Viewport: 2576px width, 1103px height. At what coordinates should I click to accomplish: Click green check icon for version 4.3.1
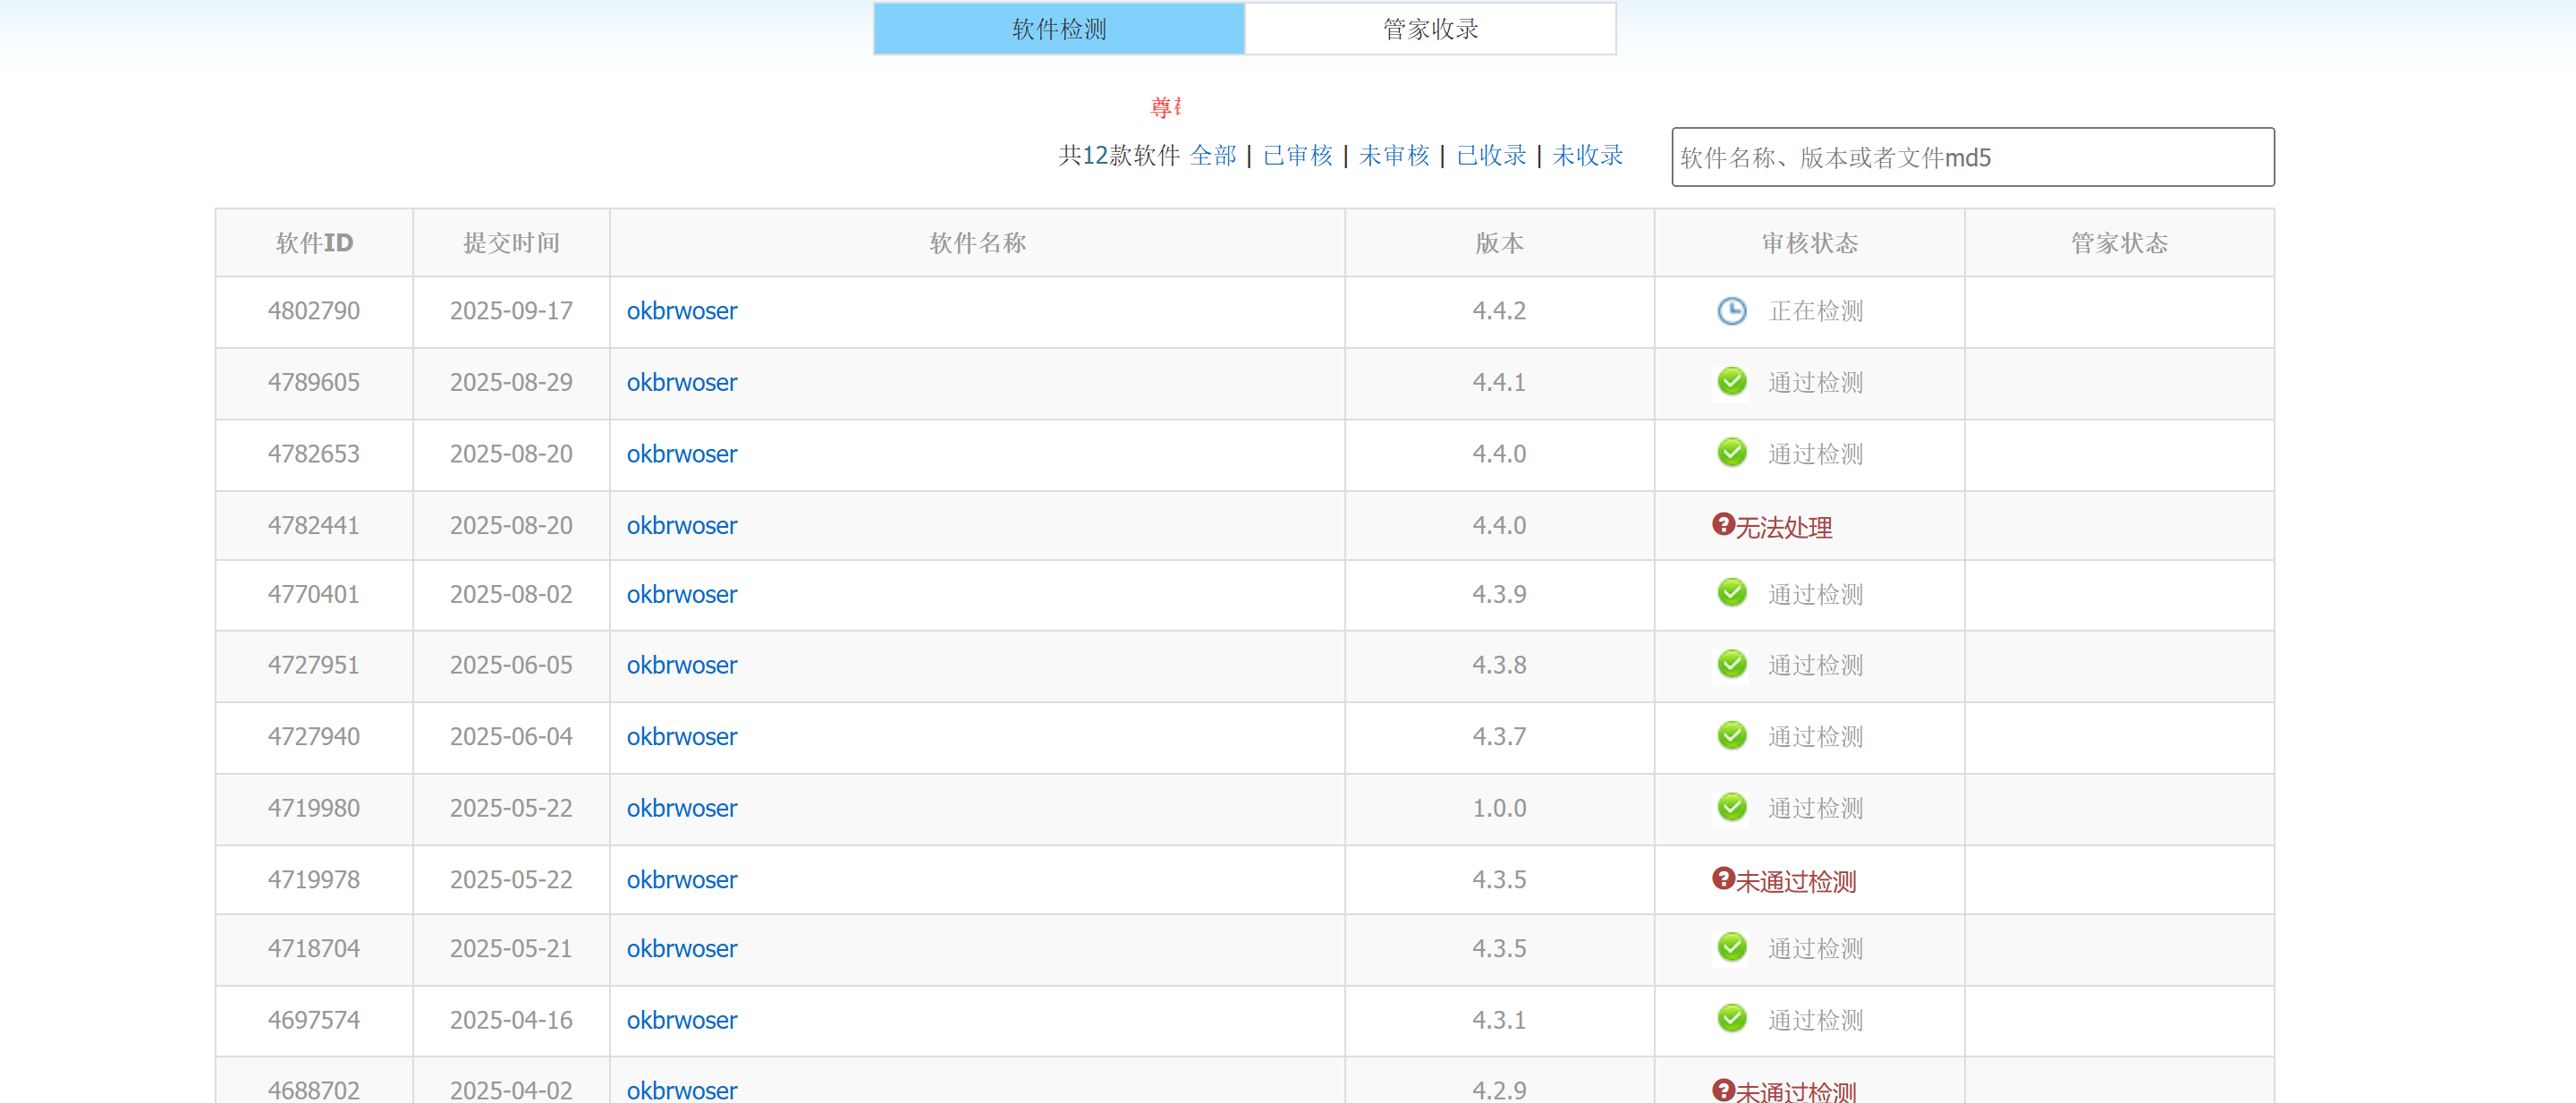(x=1731, y=1019)
